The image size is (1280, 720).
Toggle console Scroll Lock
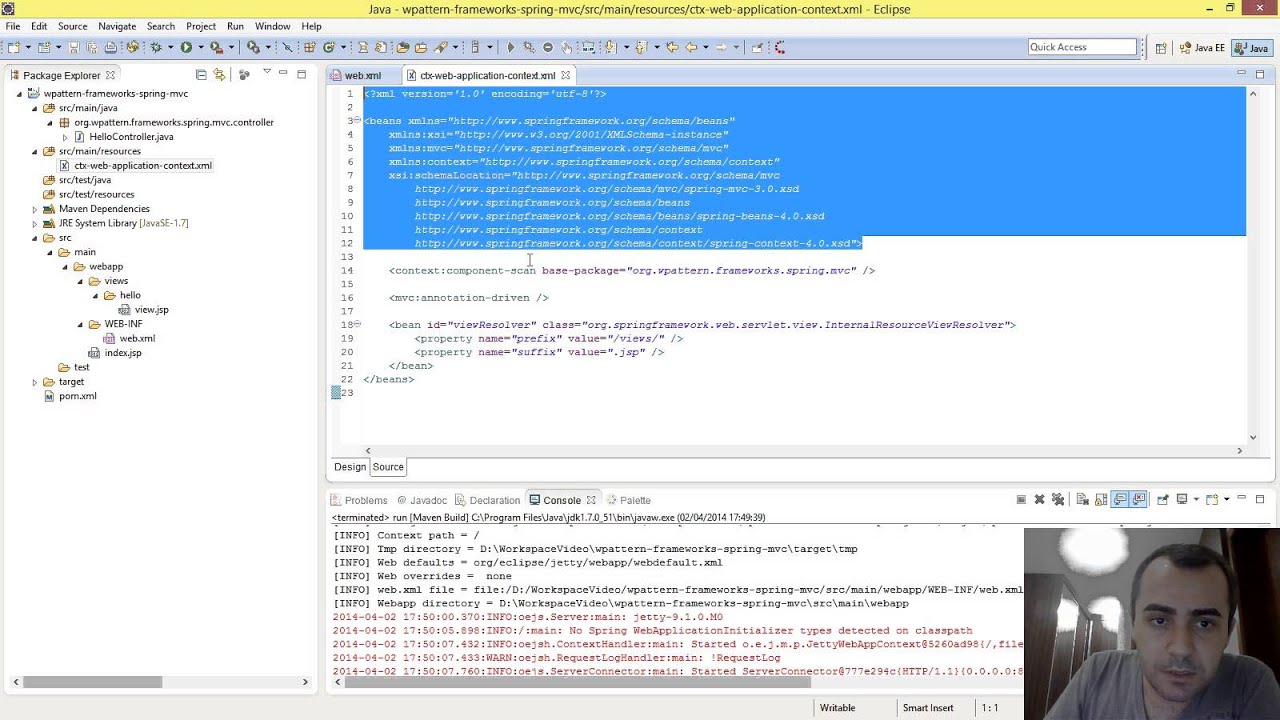[x=1101, y=500]
